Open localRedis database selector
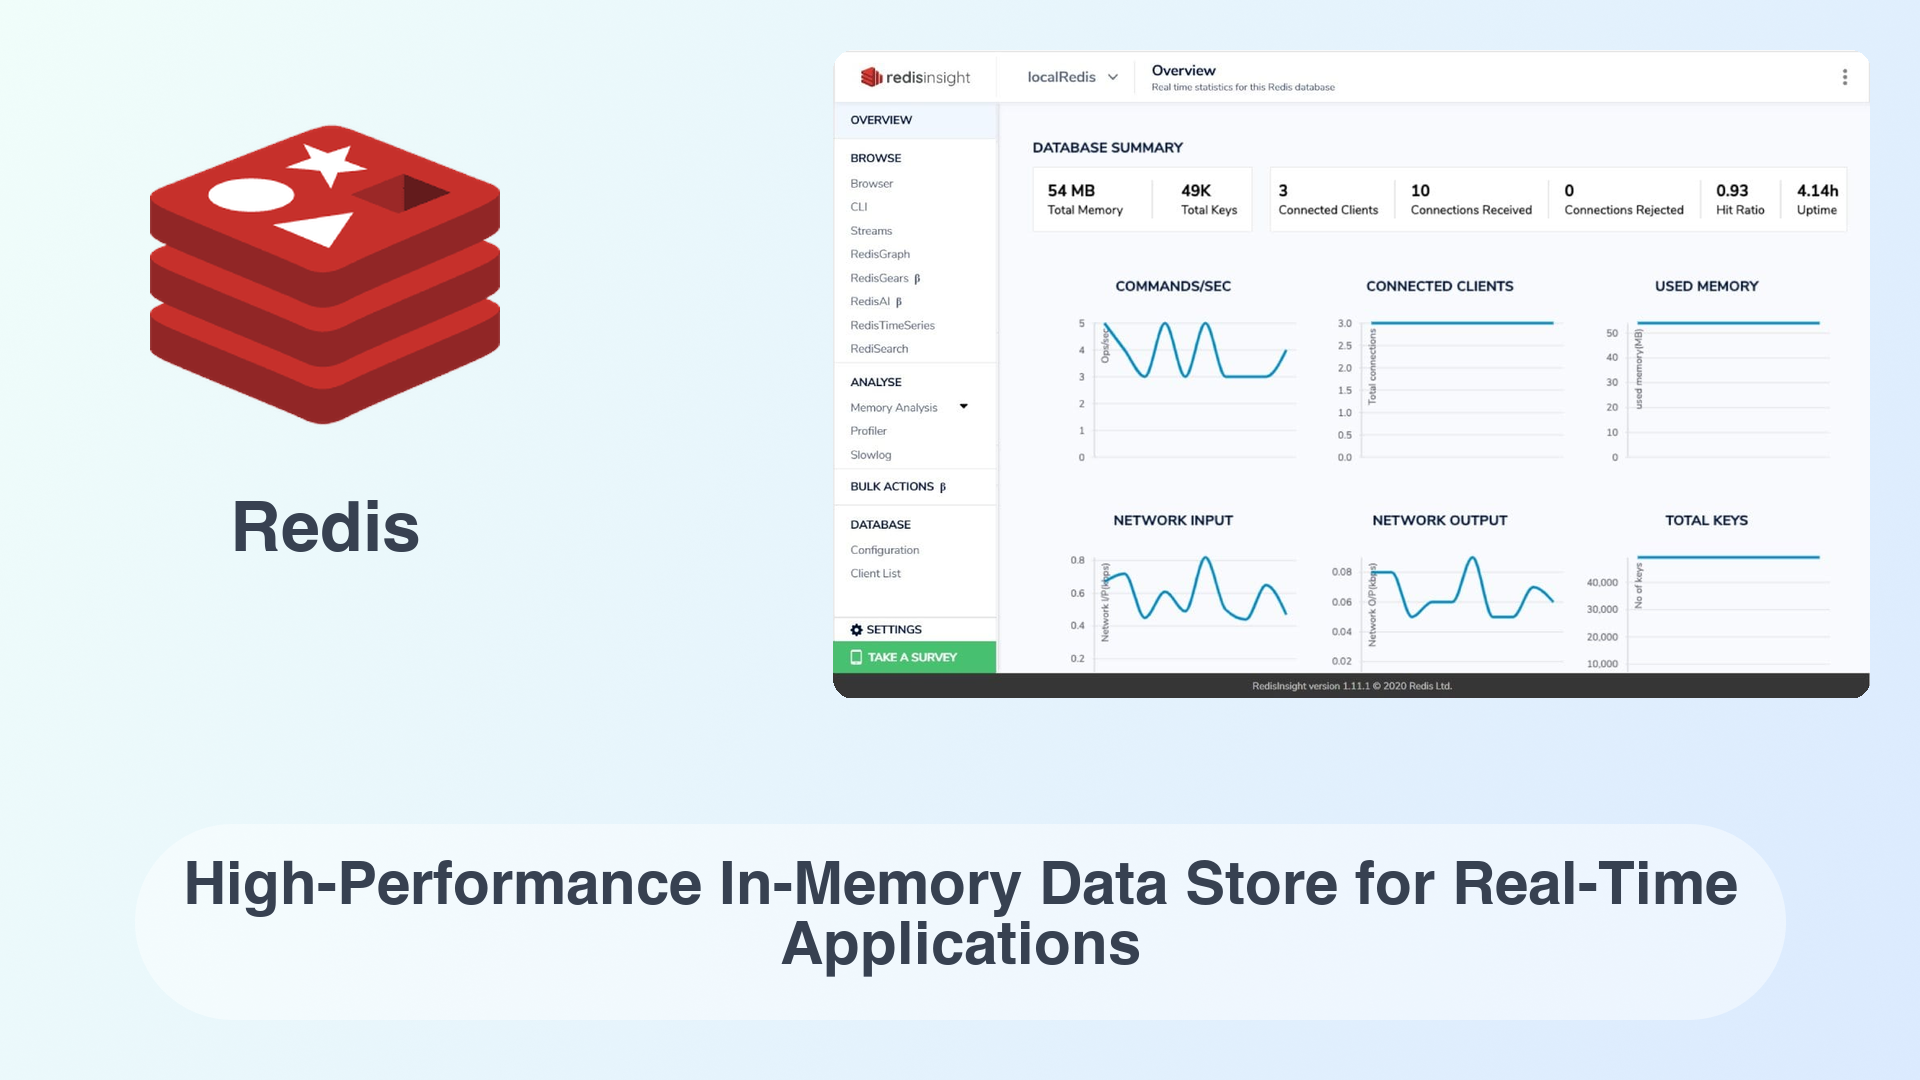The height and width of the screenshot is (1080, 1920). click(x=1069, y=76)
